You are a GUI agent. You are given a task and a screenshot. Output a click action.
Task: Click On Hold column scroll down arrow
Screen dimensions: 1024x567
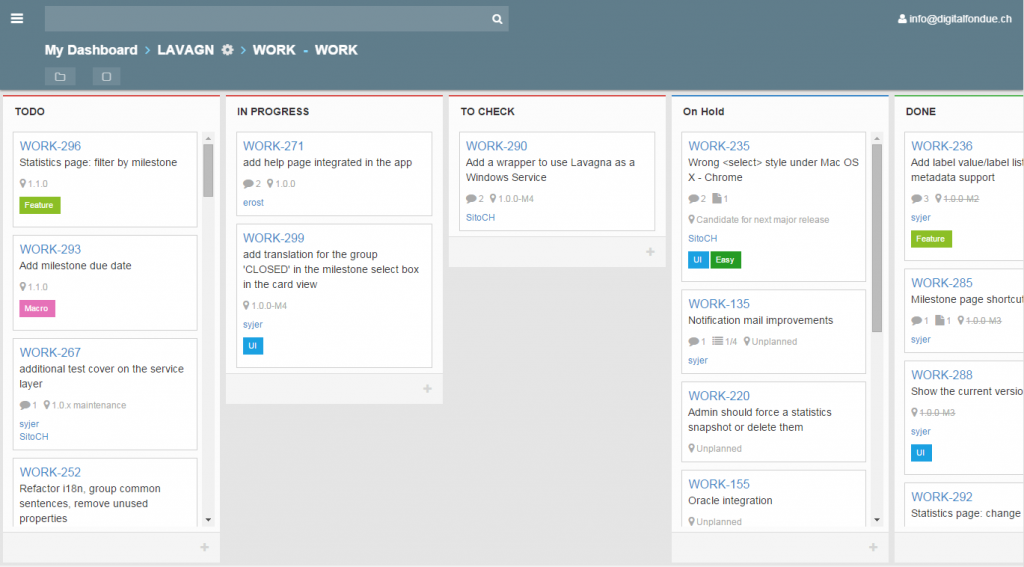[877, 520]
